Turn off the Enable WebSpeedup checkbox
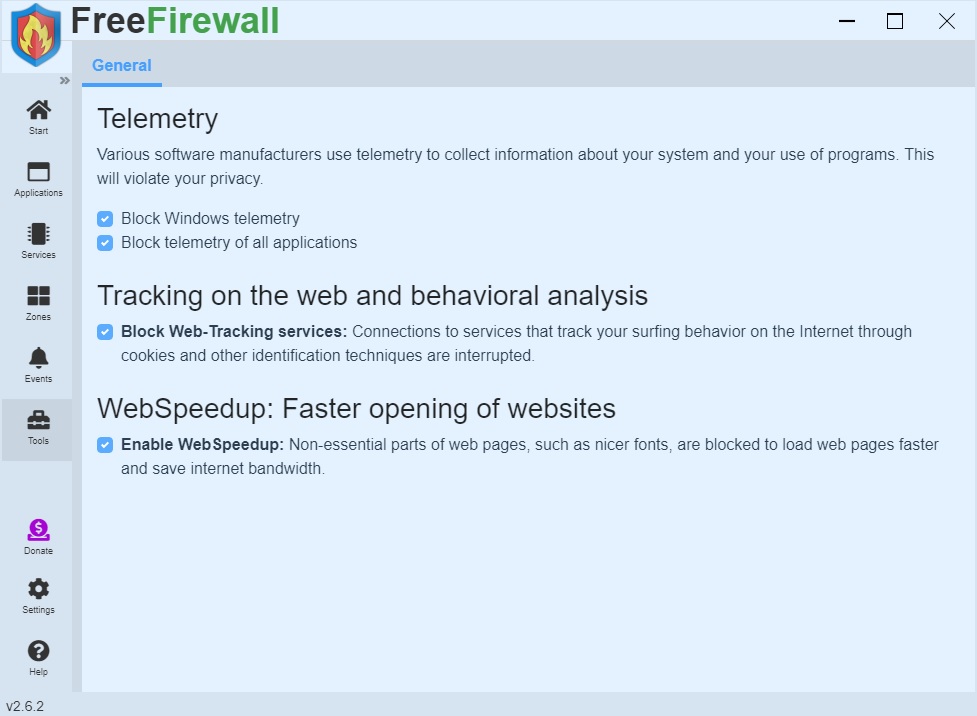 pyautogui.click(x=105, y=444)
